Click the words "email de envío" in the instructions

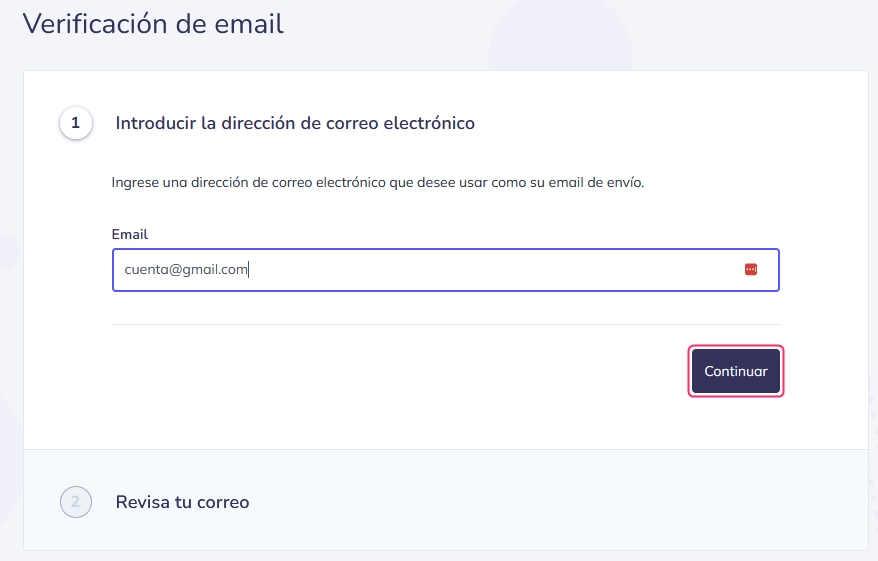click(599, 183)
